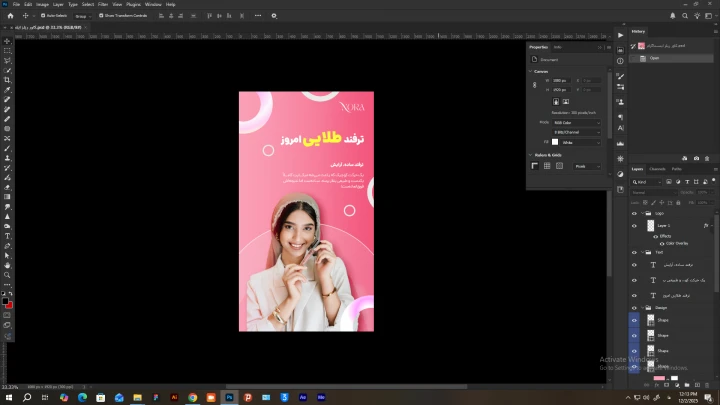Set canvas to landscape orientation
720x405 pixels.
565,101
